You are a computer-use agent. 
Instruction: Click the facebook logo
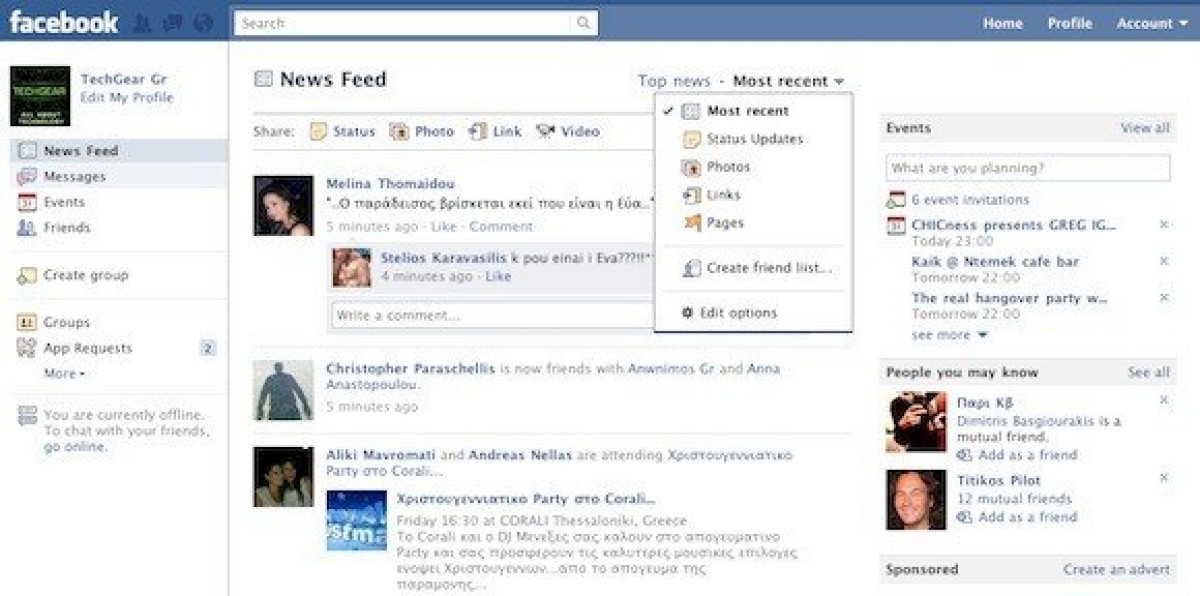(64, 22)
